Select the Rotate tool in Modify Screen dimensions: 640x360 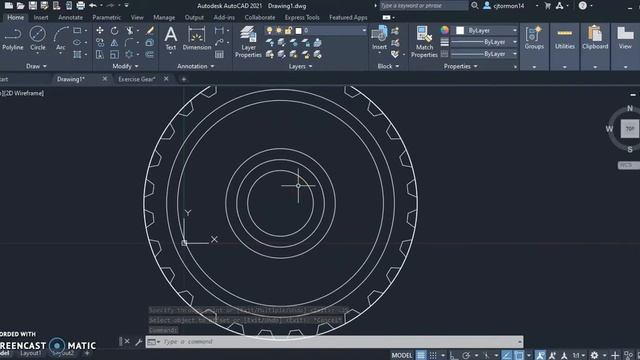click(114, 31)
